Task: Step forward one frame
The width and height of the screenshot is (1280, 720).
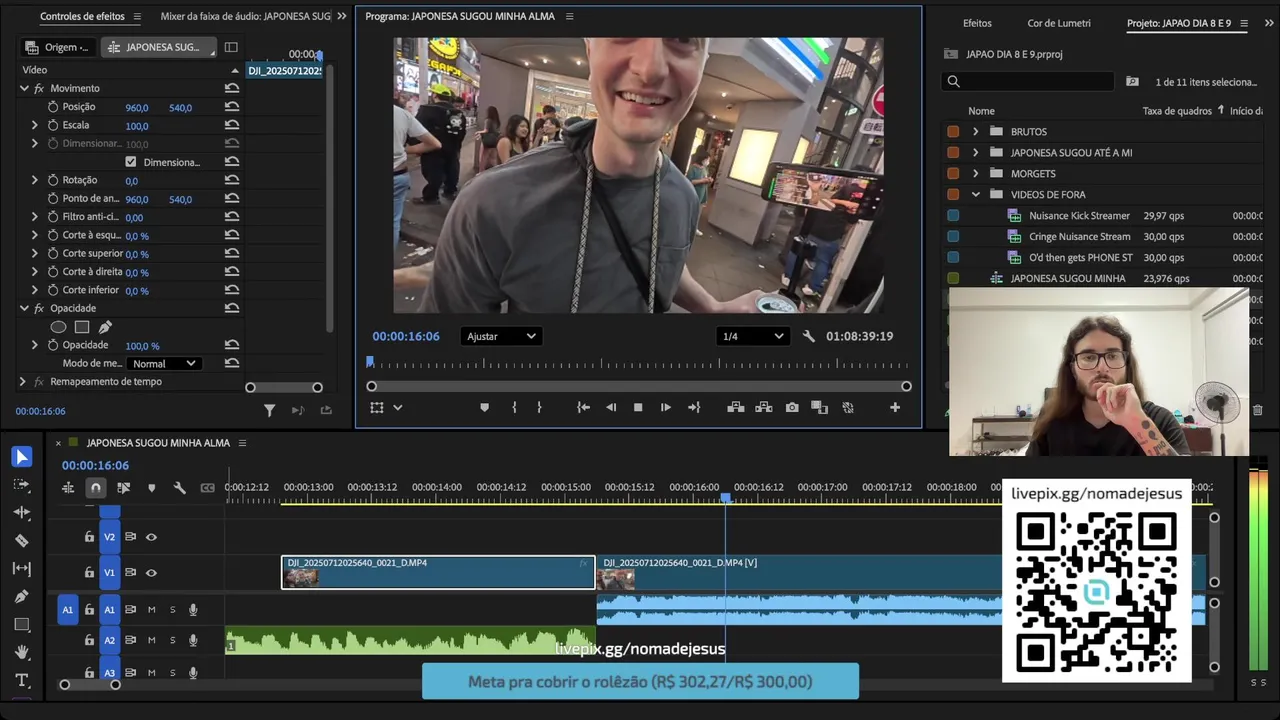Action: 665,408
